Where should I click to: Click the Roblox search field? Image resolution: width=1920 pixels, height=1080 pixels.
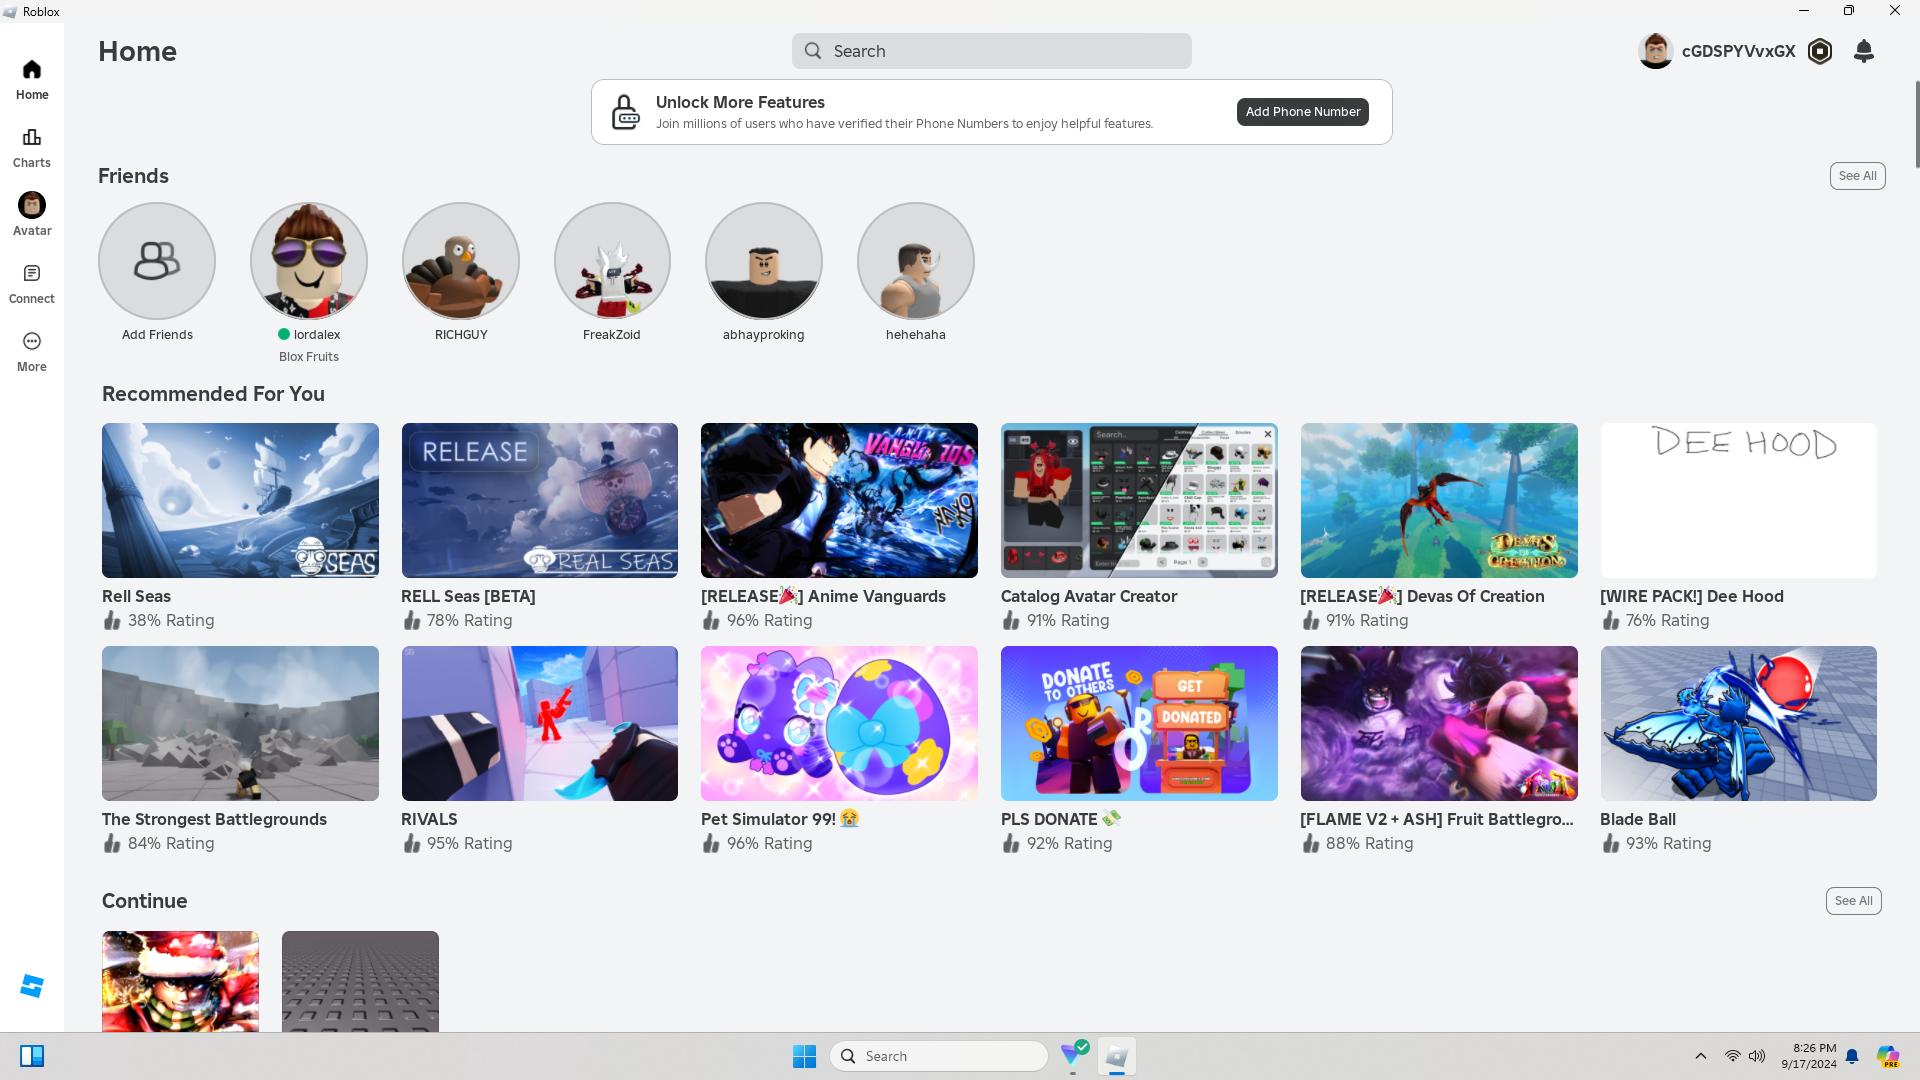[991, 51]
